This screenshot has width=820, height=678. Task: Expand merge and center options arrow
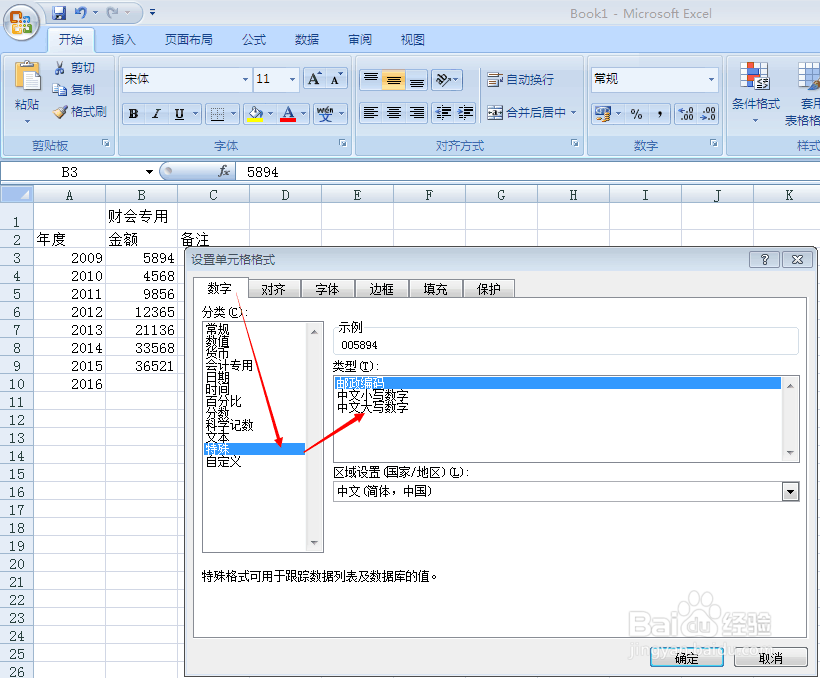(x=574, y=112)
